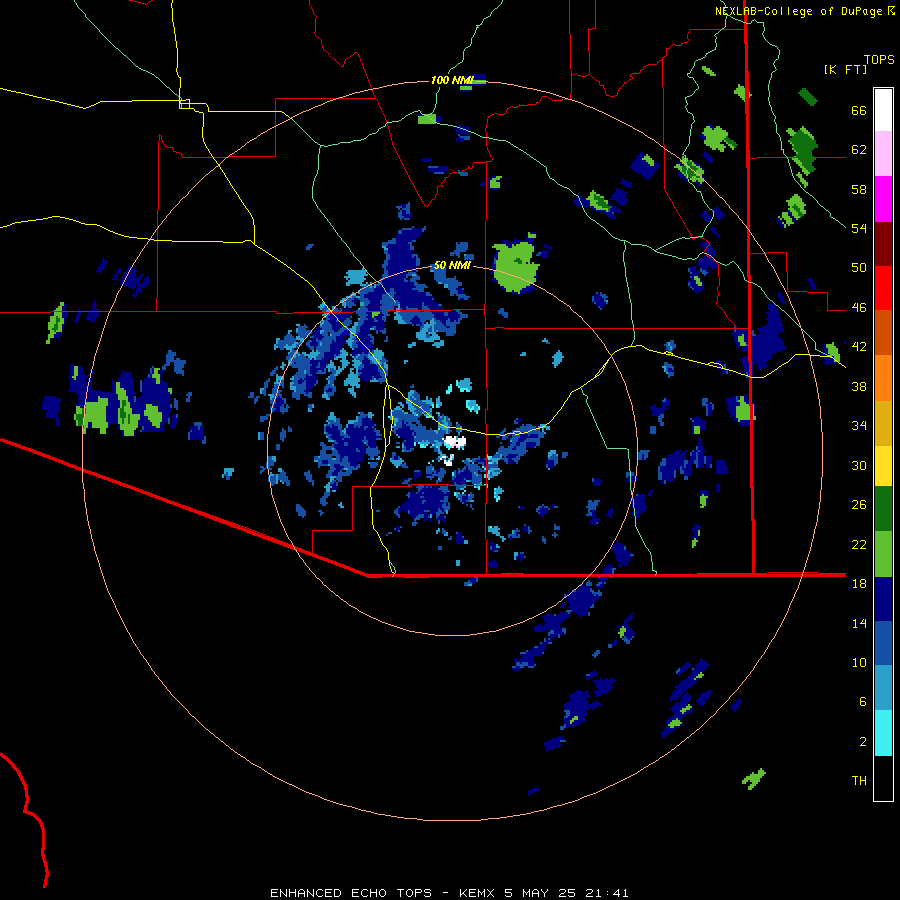Click the "50" legend value

tap(859, 268)
